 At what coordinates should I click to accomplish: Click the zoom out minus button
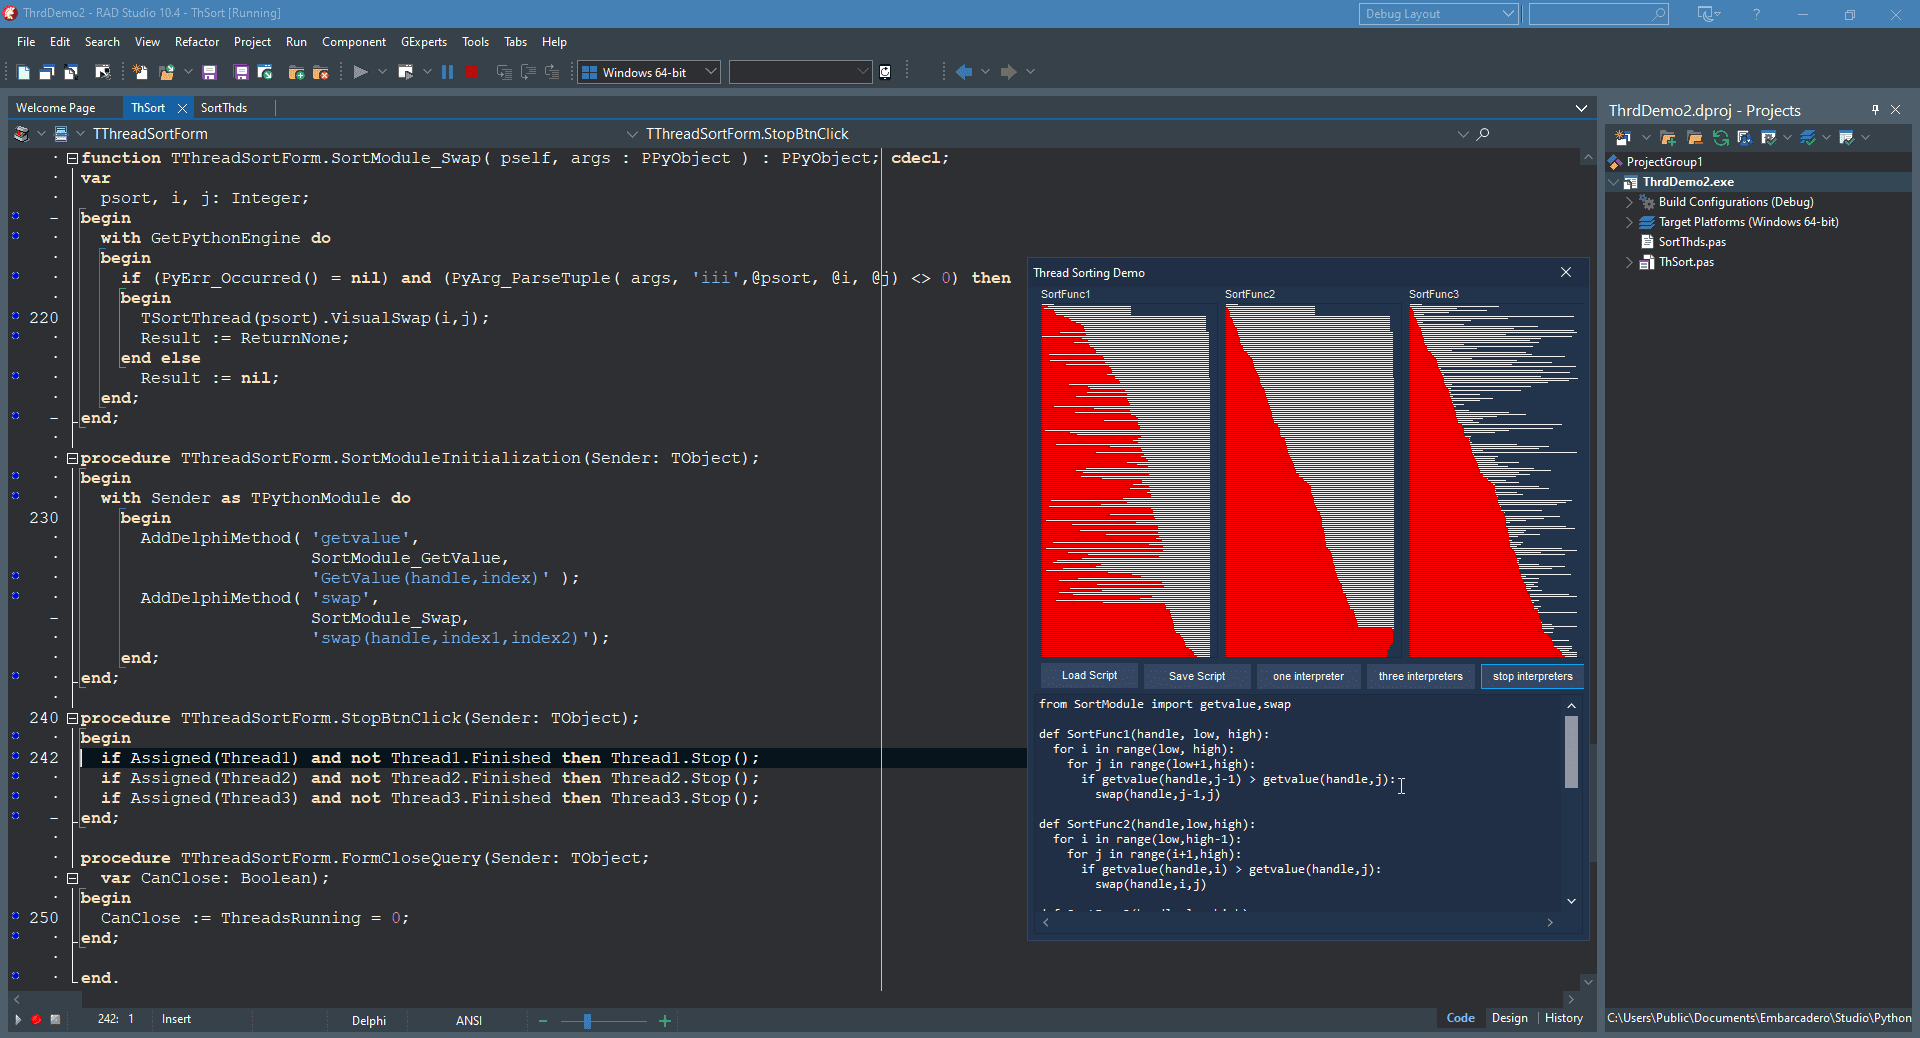click(x=543, y=1021)
